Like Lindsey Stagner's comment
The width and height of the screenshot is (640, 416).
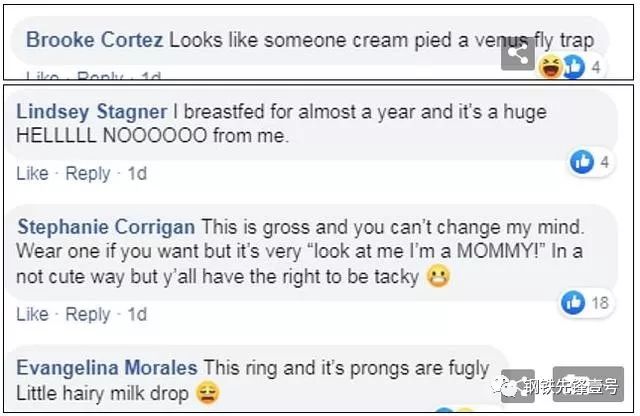(x=32, y=174)
